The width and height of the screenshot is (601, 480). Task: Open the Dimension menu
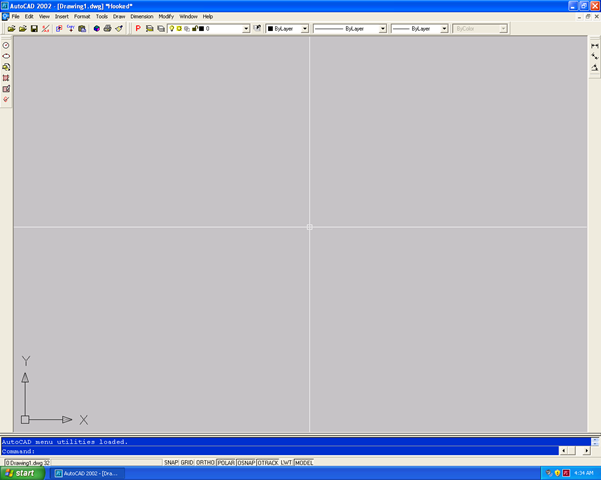tap(141, 16)
